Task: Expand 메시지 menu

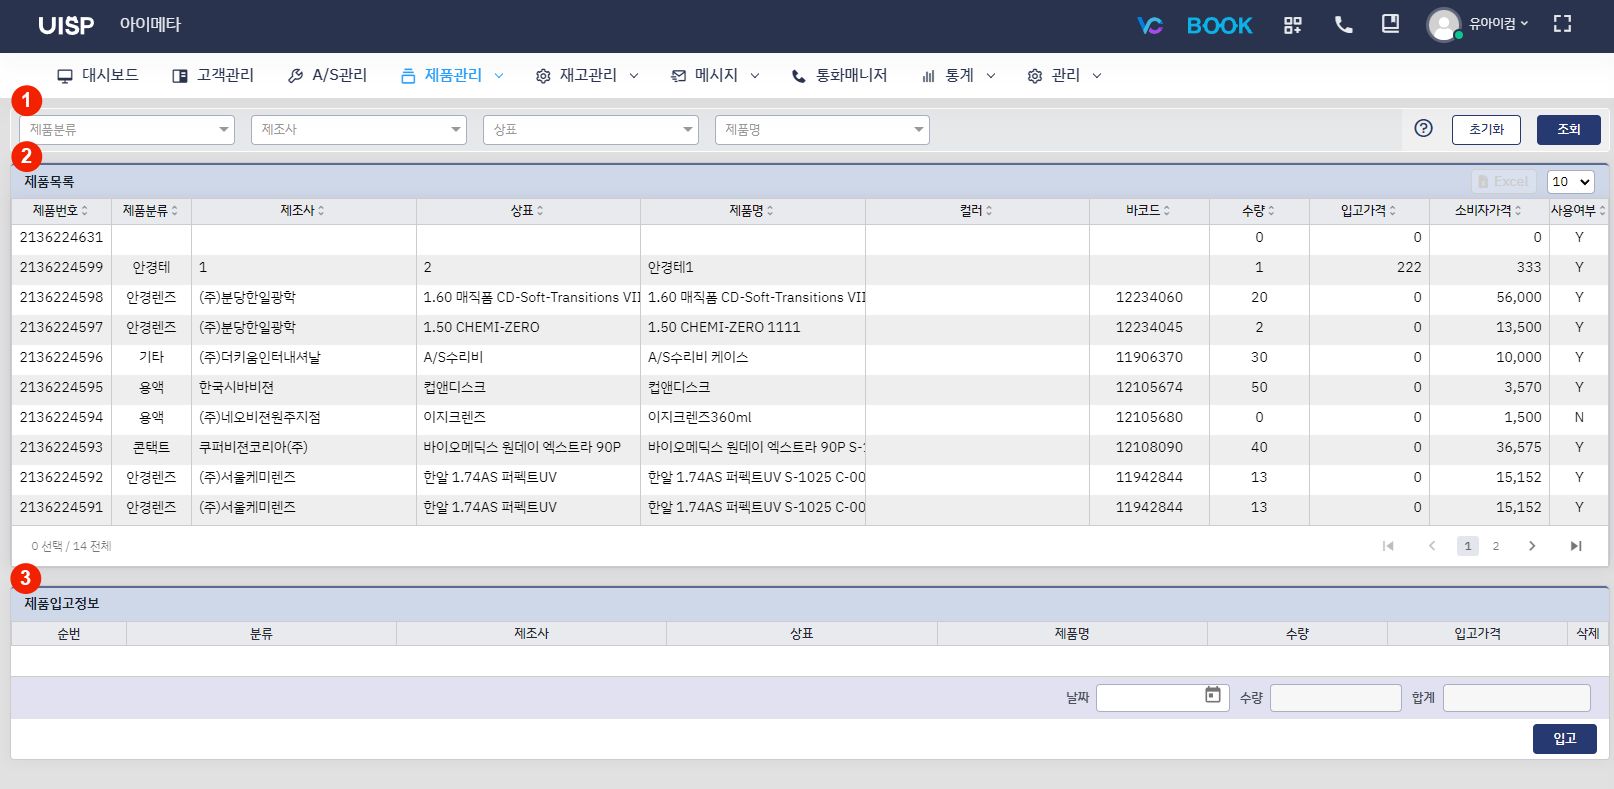Action: point(715,75)
